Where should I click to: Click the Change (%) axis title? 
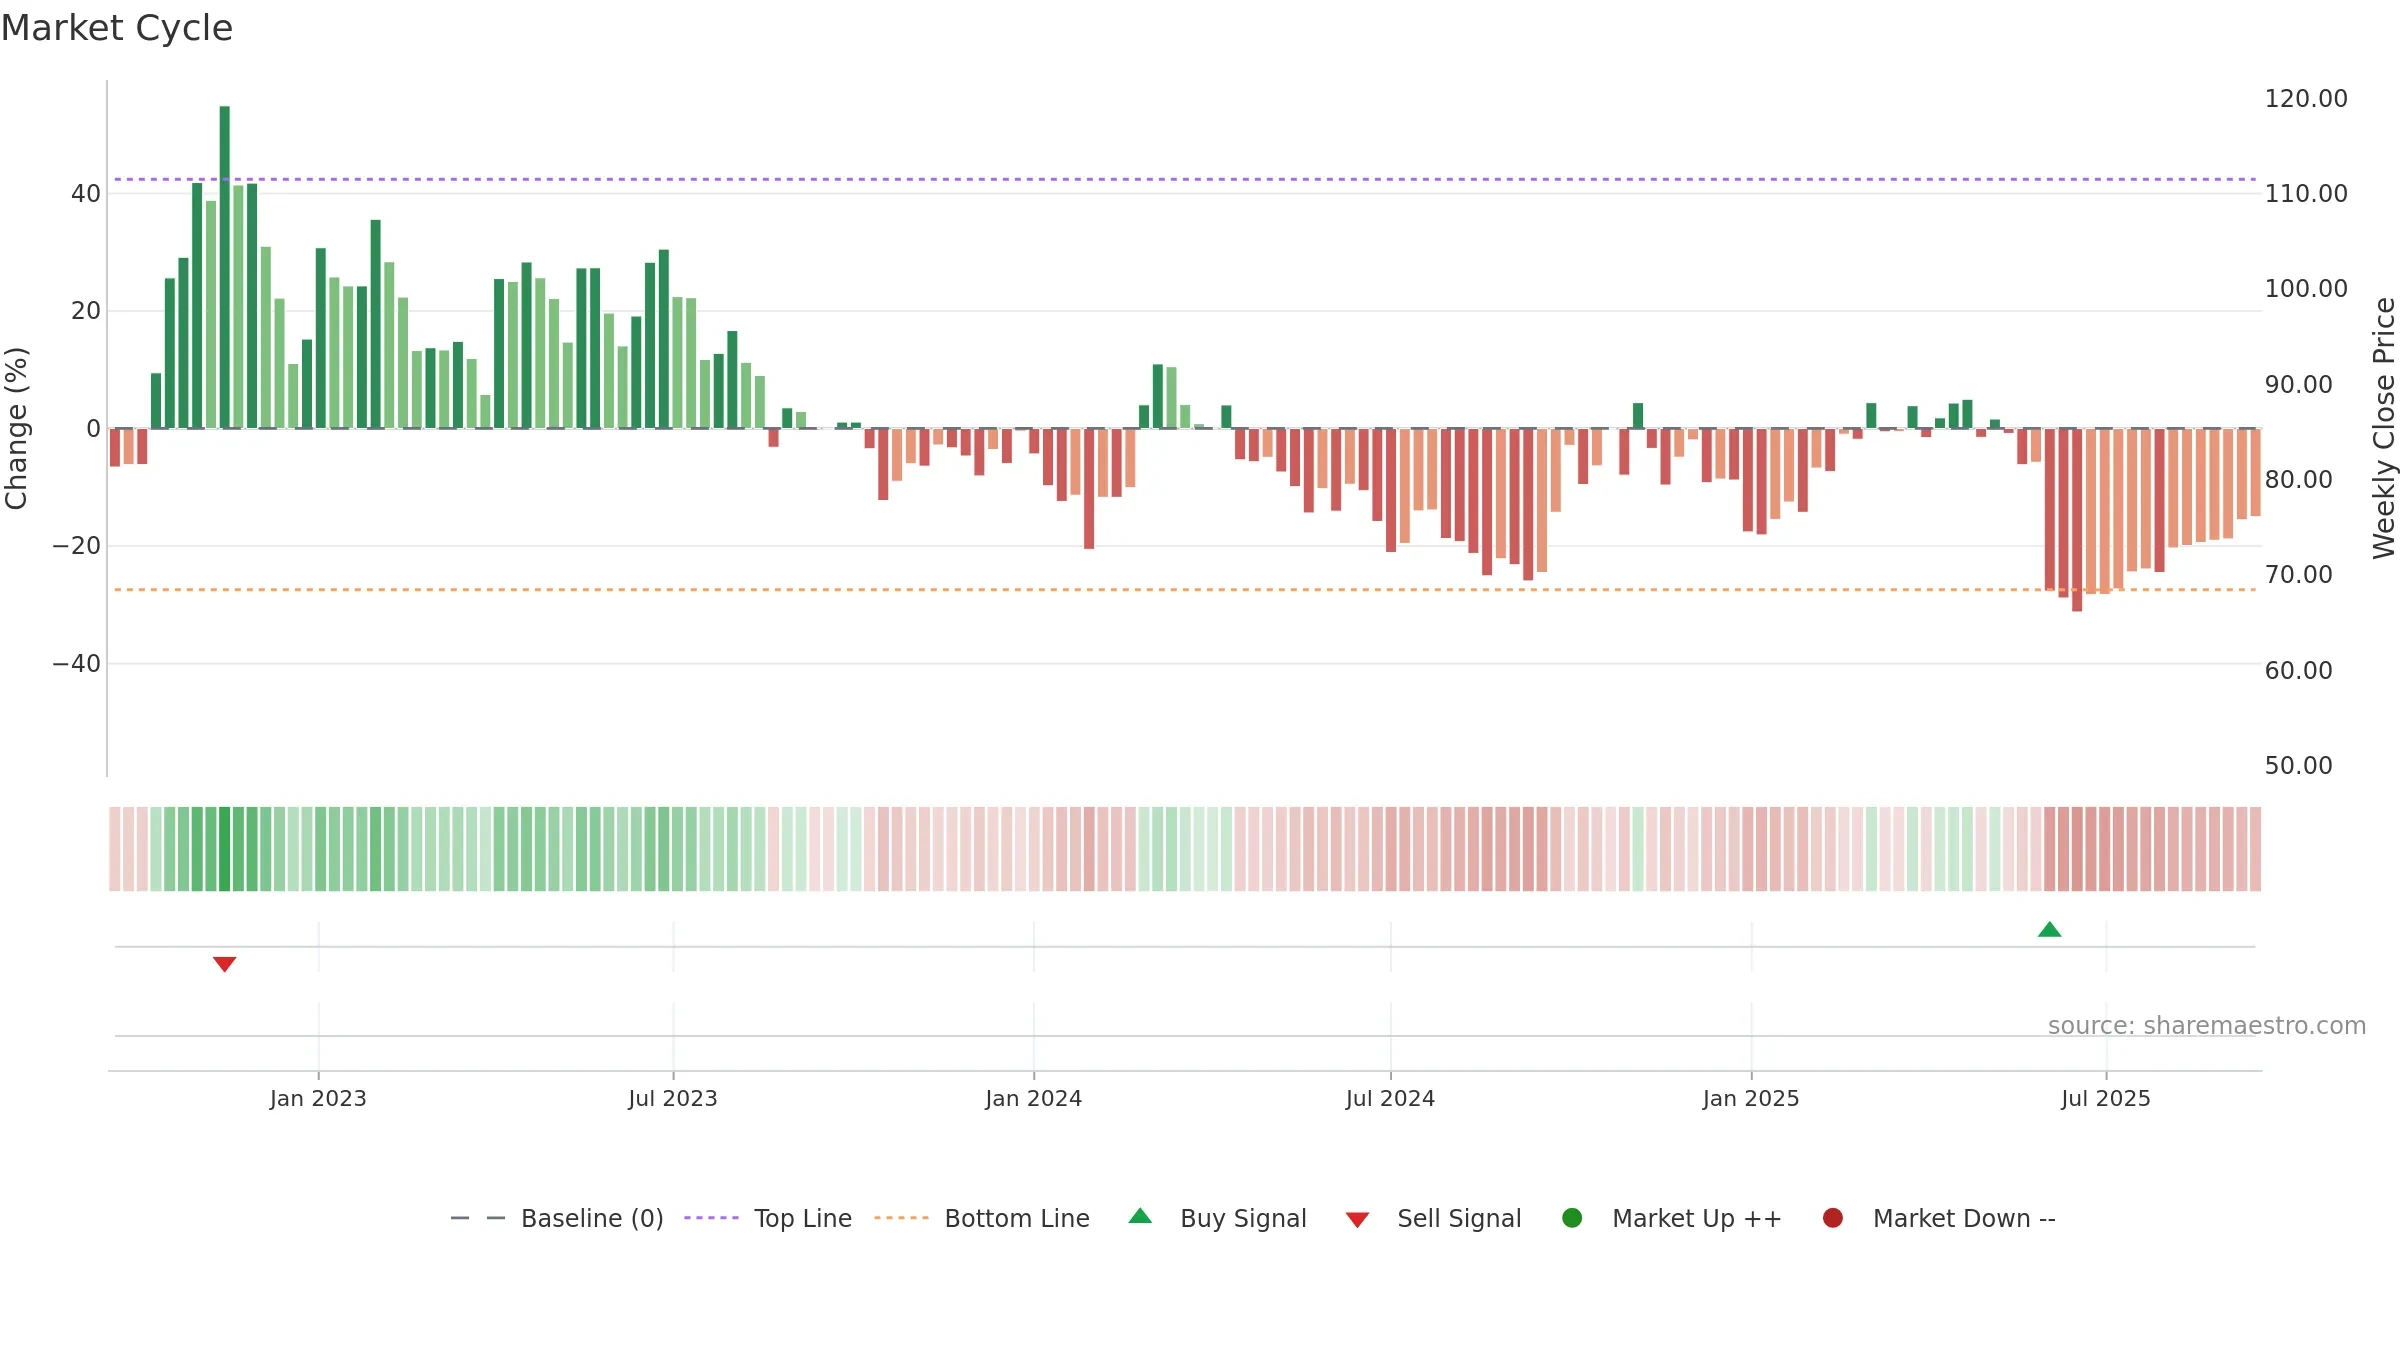tap(16, 428)
